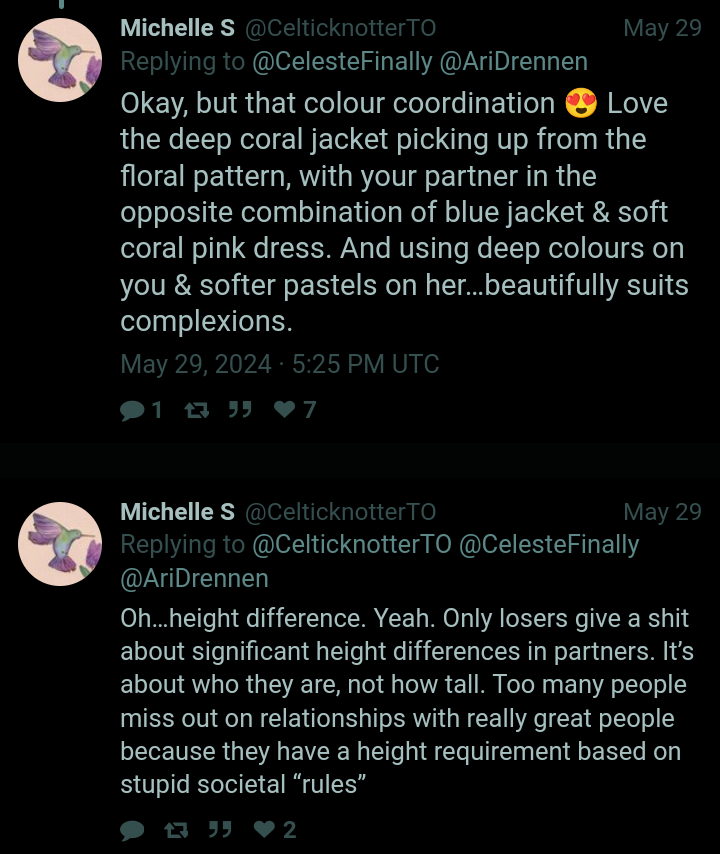Screen dimensions: 720x854
Task: Click the May 29 date on first tweet
Action: (x=662, y=28)
